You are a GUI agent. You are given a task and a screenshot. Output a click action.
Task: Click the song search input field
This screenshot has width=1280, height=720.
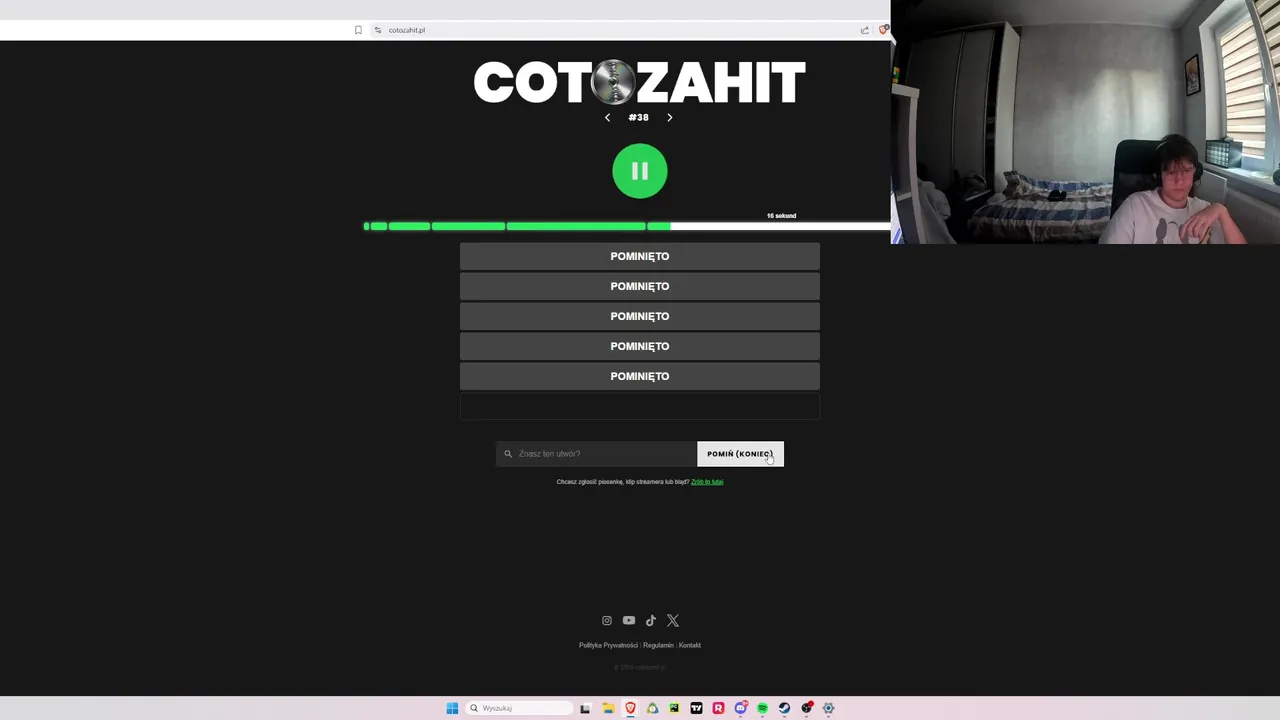[x=596, y=454]
